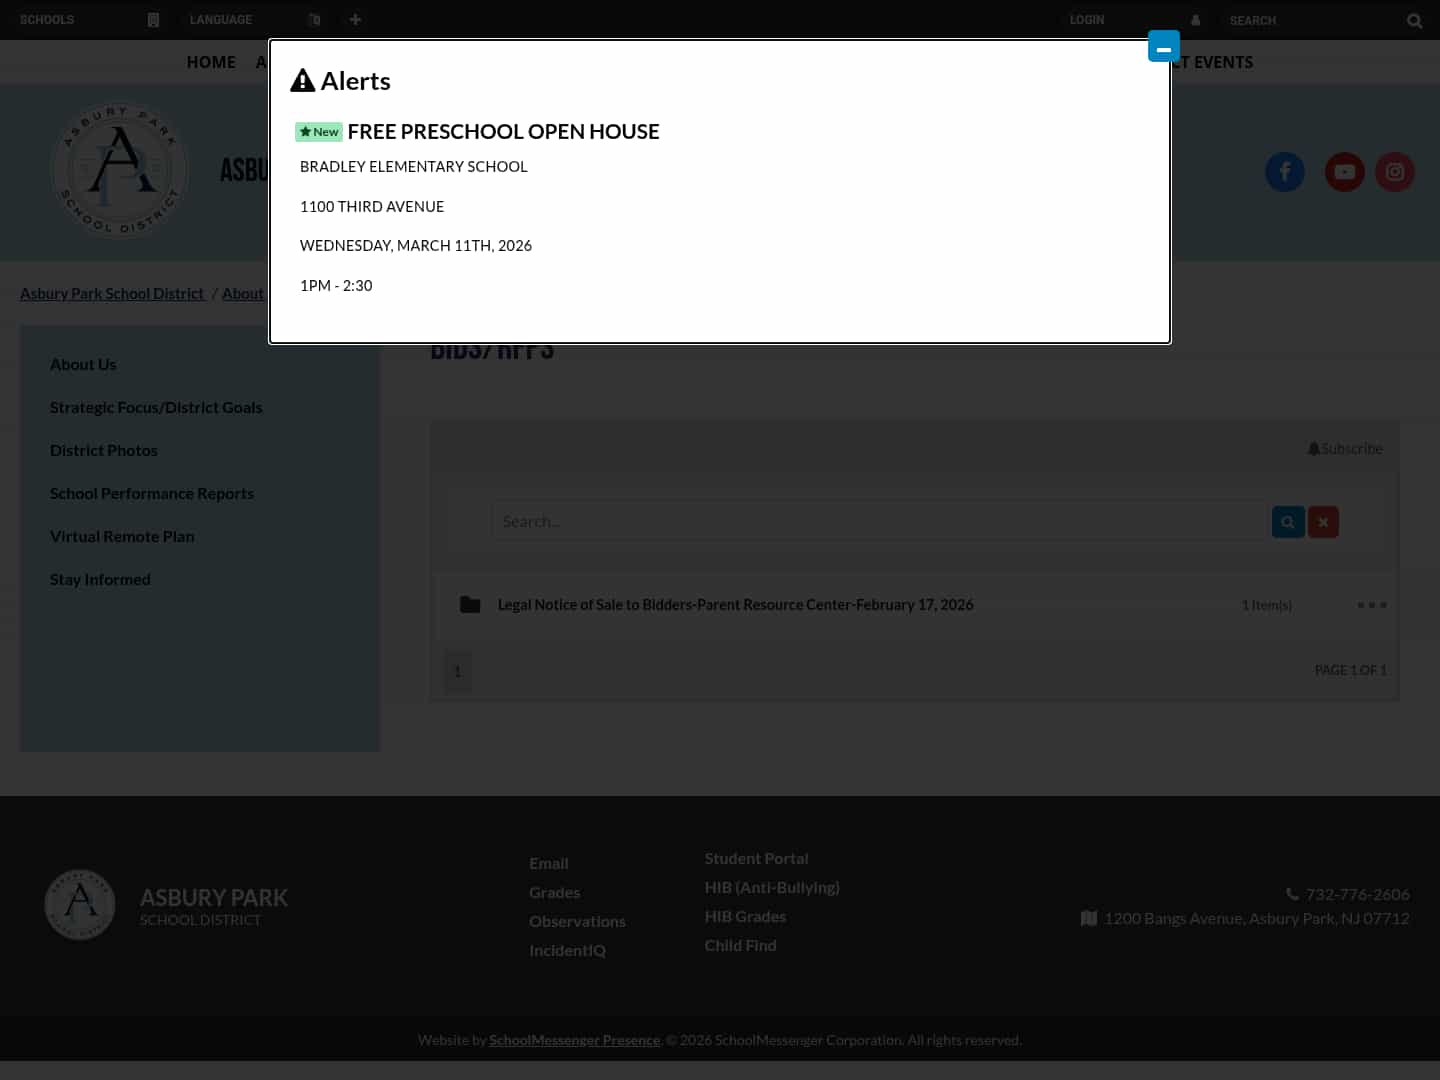
Task: Click the login user icon
Action: tap(1195, 20)
